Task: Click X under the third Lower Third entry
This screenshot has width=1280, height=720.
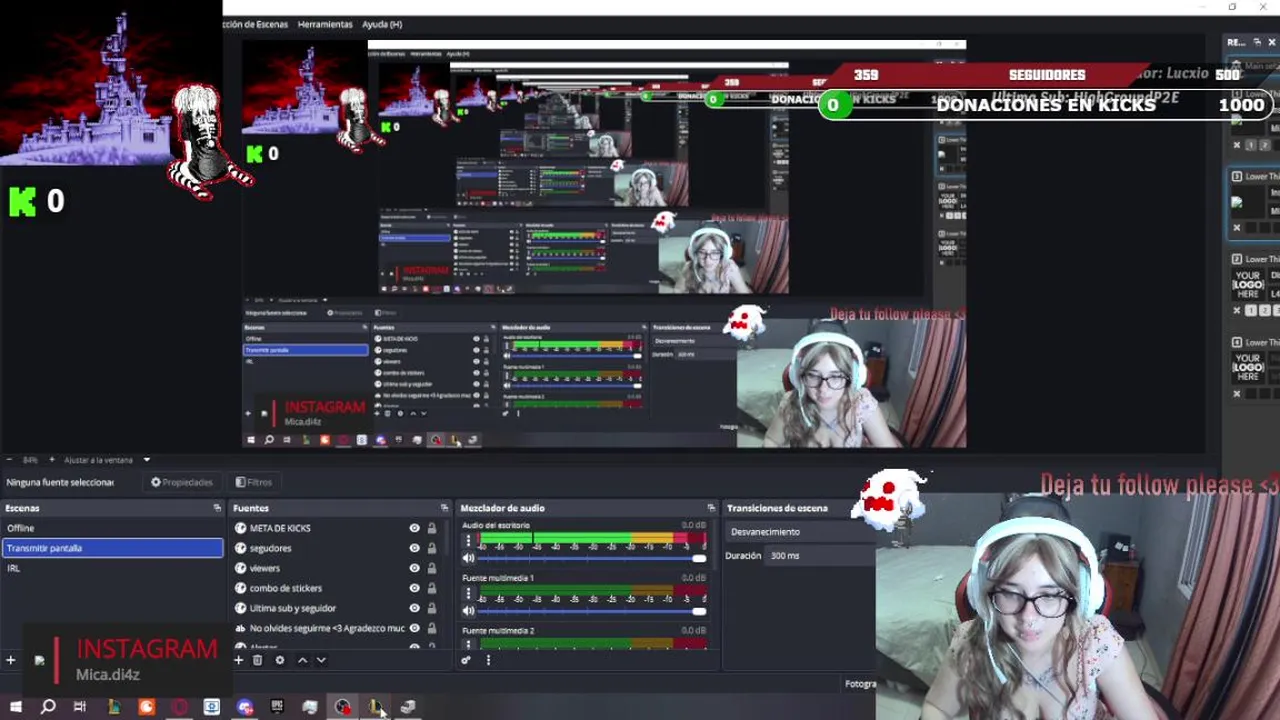Action: 1237,310
